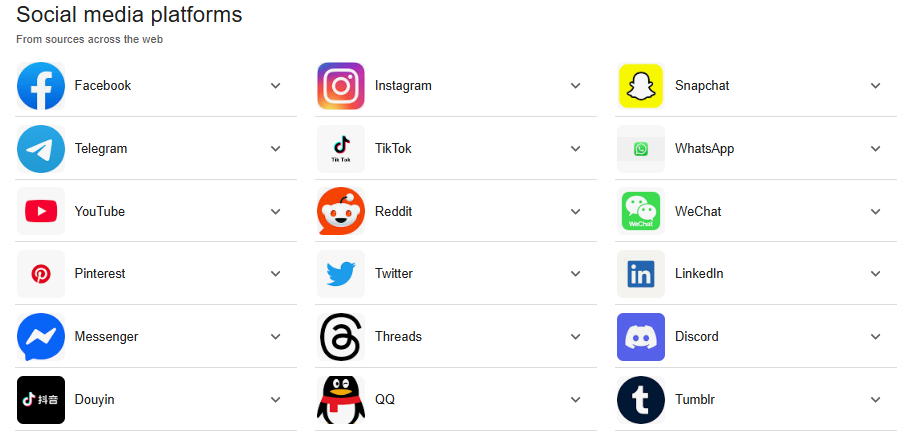Open the Snapchat ghost icon

(x=641, y=86)
